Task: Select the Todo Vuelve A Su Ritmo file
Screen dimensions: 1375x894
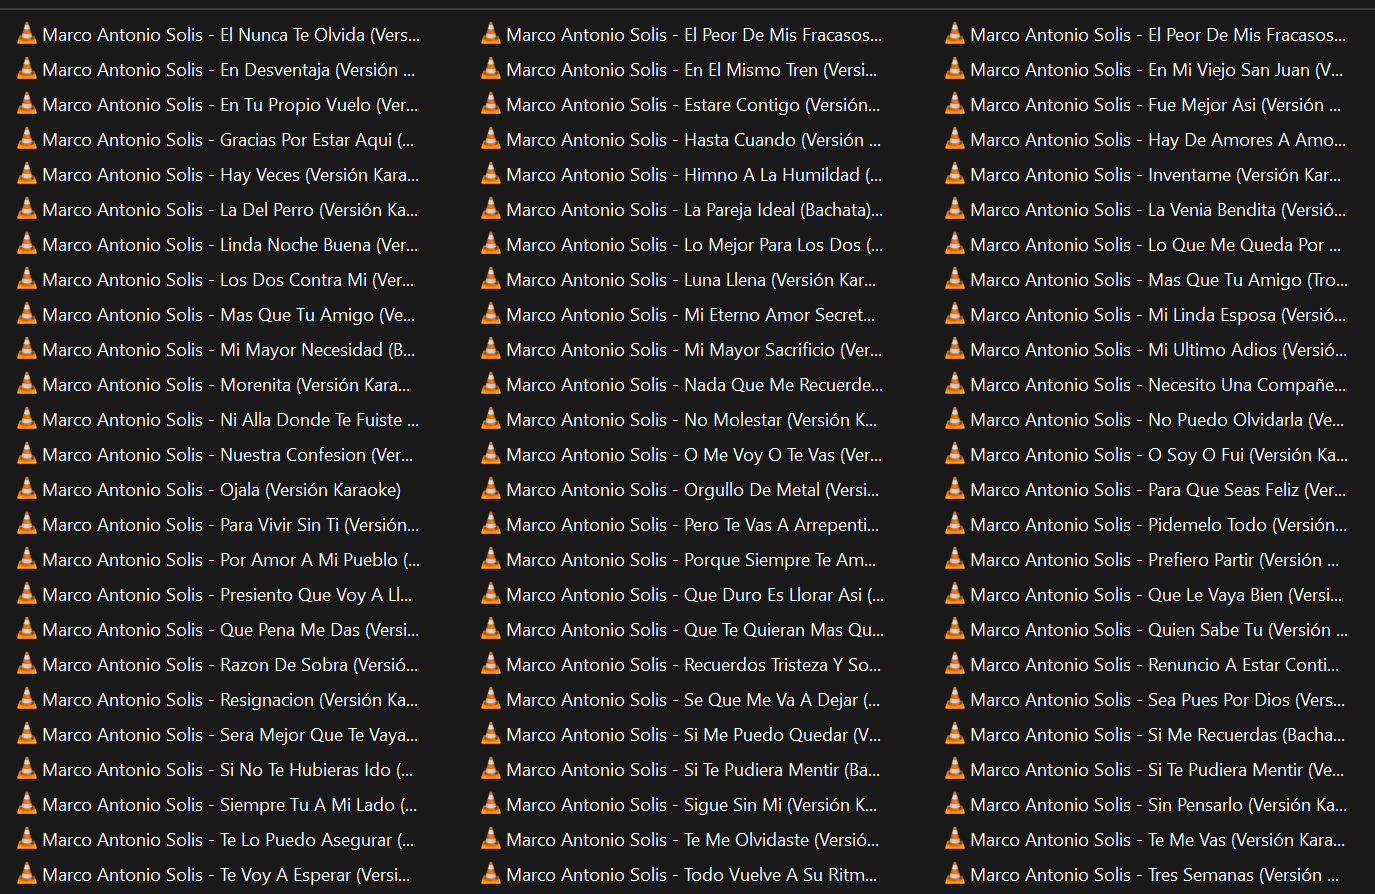Action: coord(692,875)
